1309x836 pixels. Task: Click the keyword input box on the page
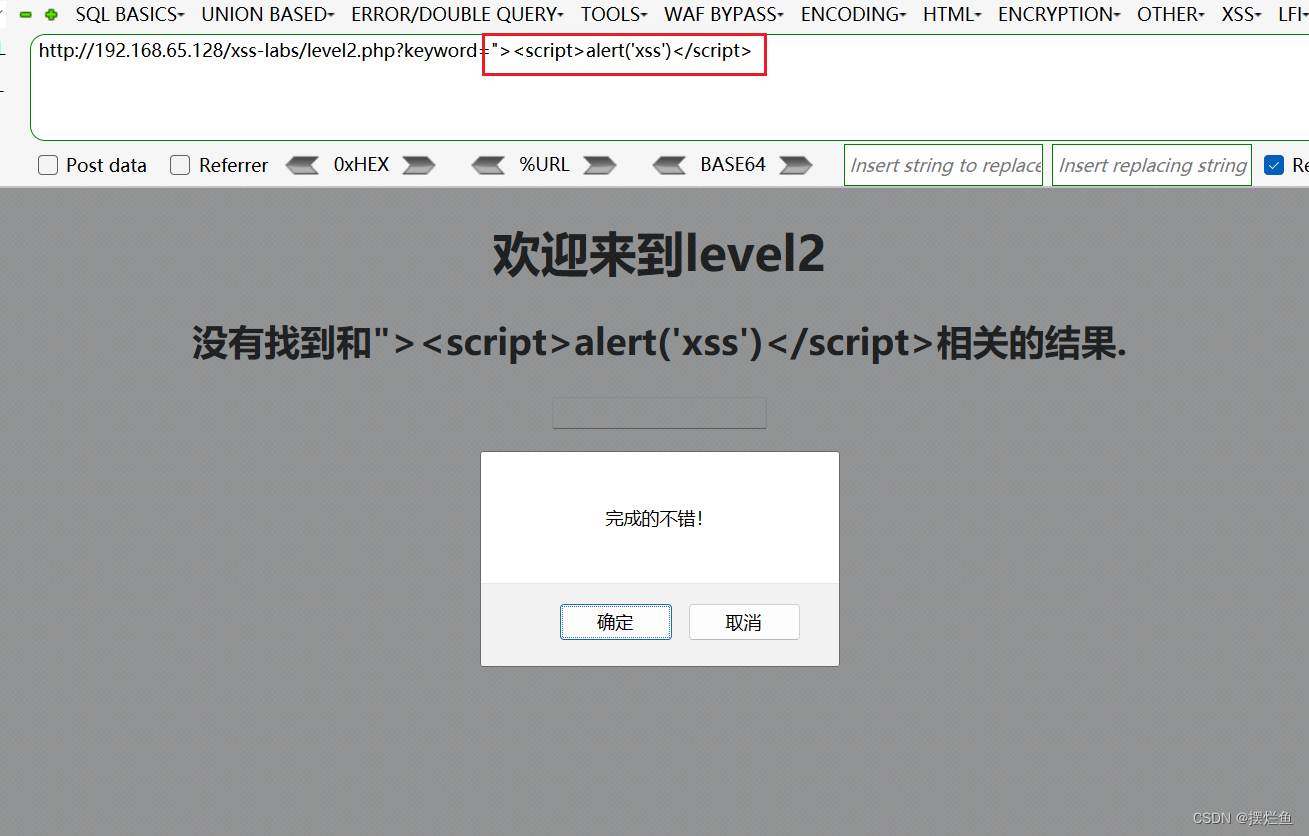(x=660, y=413)
